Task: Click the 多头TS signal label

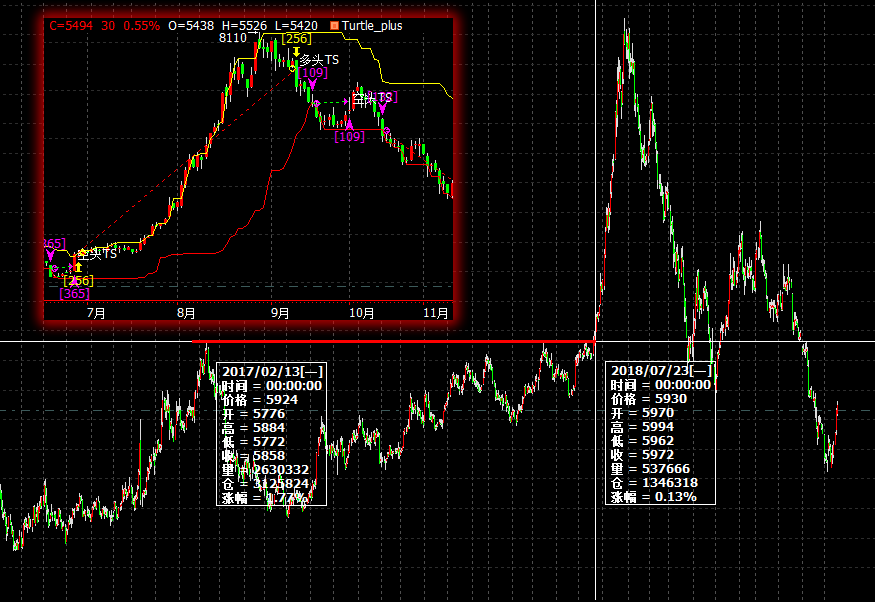Action: click(x=319, y=60)
